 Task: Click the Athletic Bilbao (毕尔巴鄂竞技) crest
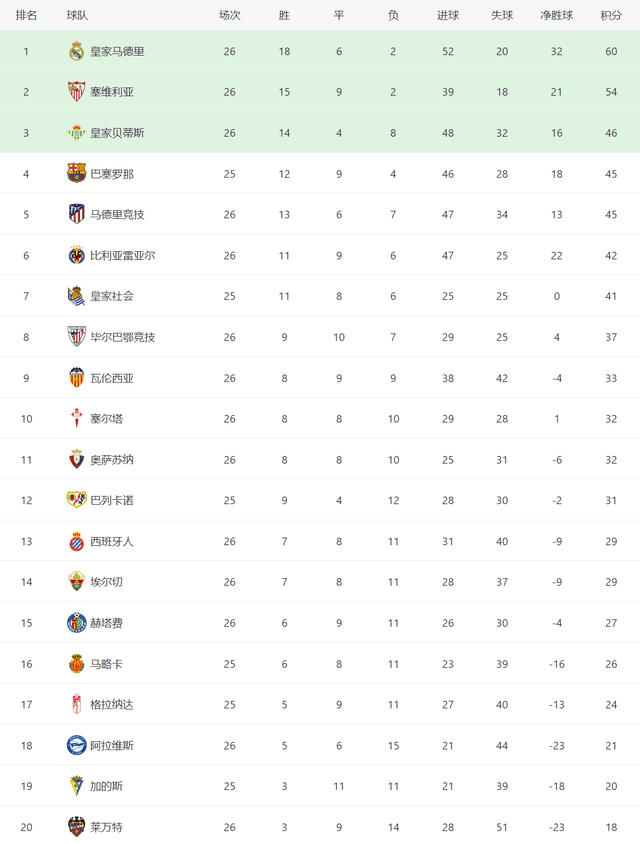pyautogui.click(x=76, y=337)
